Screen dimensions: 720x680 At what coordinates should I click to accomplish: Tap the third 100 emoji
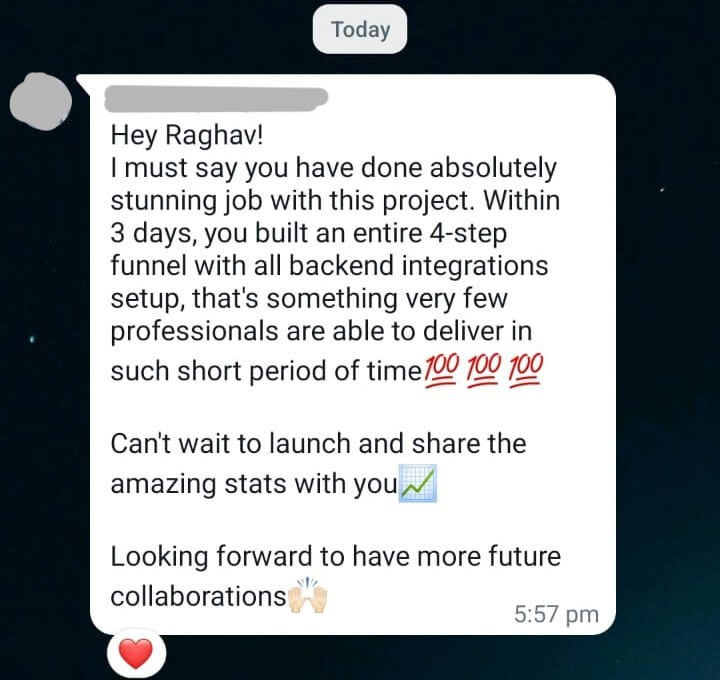coord(526,371)
